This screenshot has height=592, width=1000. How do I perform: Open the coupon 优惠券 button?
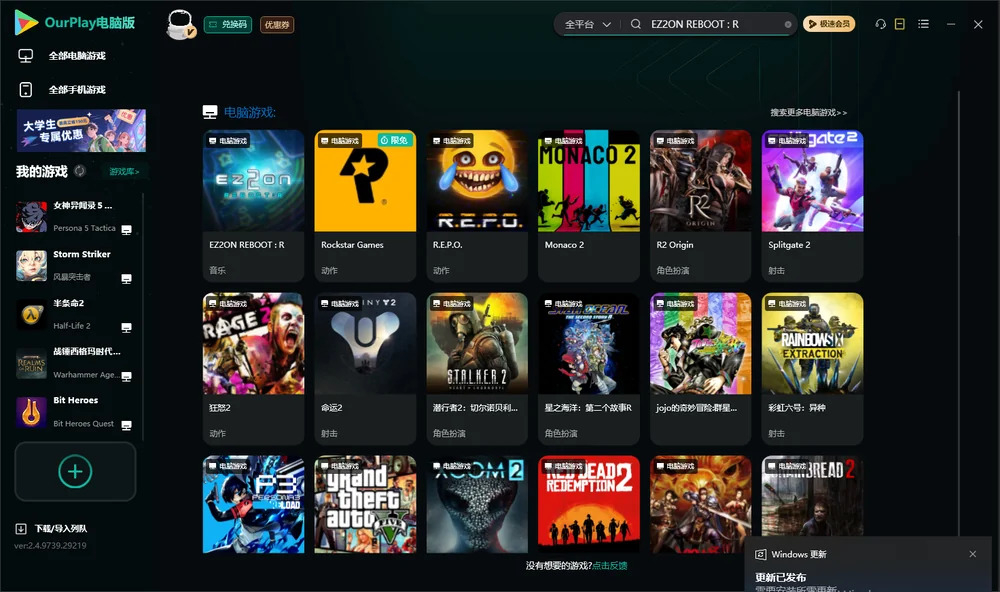[277, 24]
